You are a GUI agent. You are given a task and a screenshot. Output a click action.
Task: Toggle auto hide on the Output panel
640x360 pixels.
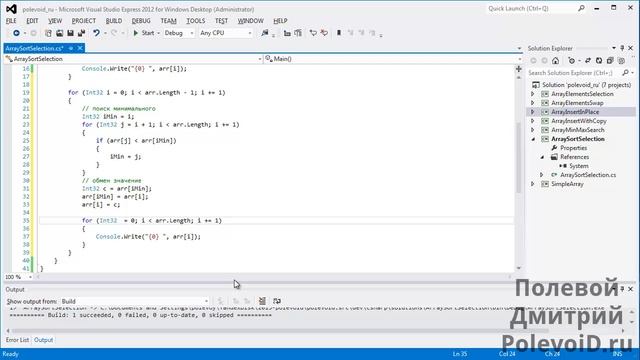pos(622,289)
